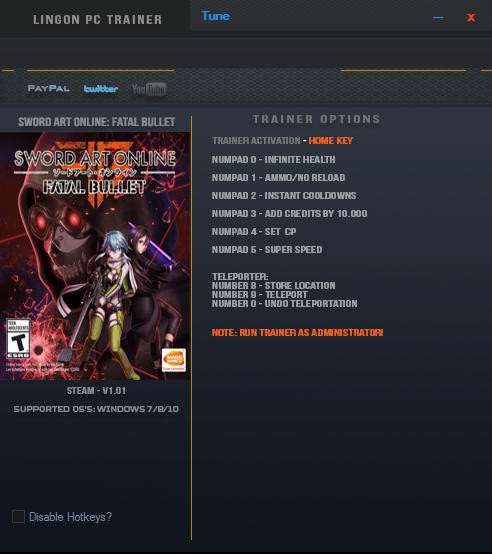Click the Bandai Namco logo on cover
This screenshot has width=492, height=554.
point(174,360)
